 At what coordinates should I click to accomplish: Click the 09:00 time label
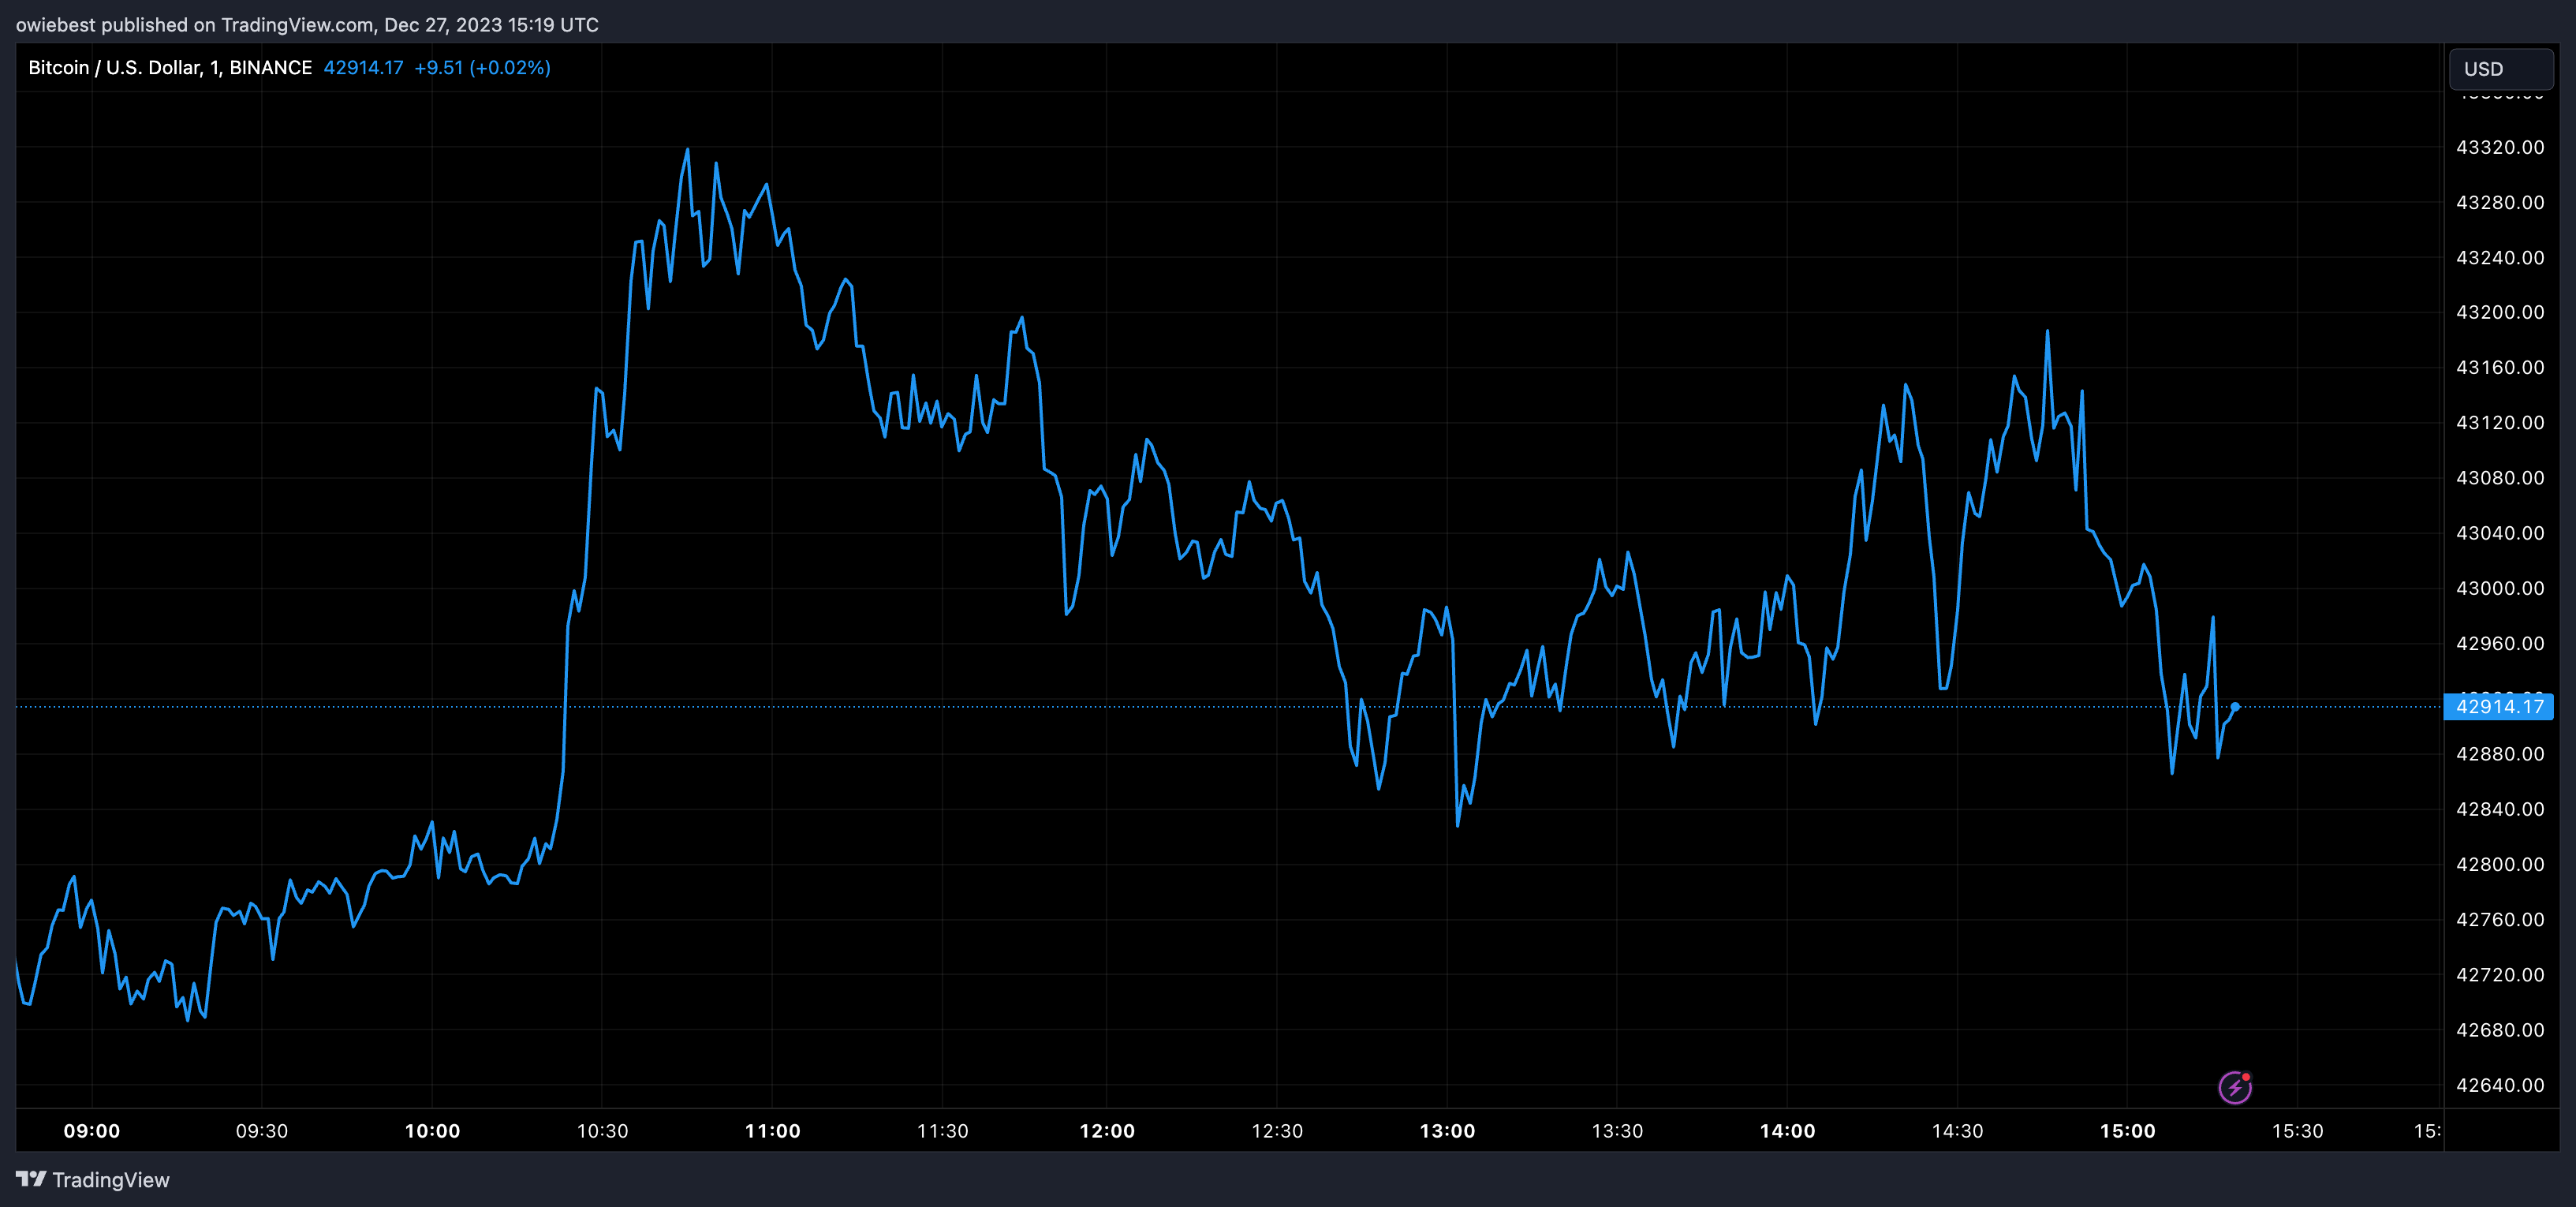click(92, 1131)
